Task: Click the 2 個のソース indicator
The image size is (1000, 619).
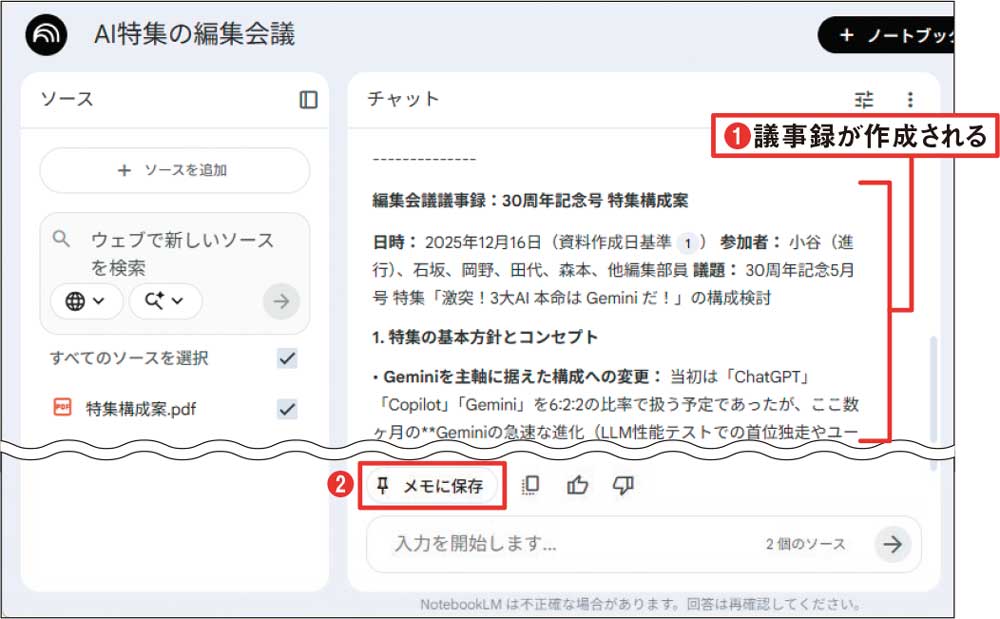Action: pyautogui.click(x=805, y=544)
